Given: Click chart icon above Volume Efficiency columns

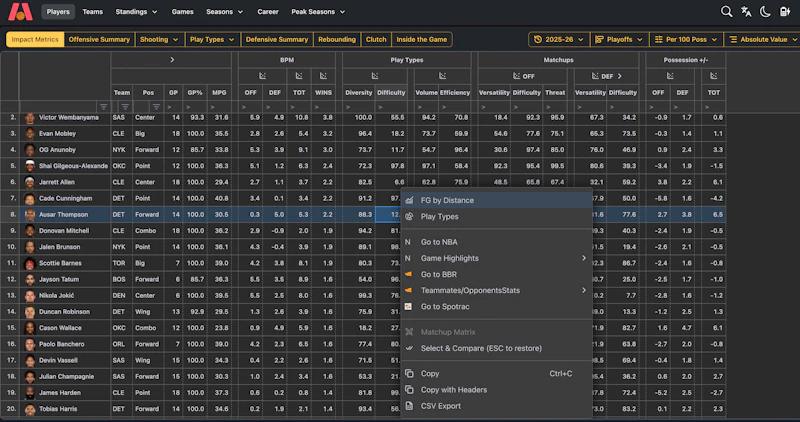Looking at the screenshot, I should pos(442,76).
